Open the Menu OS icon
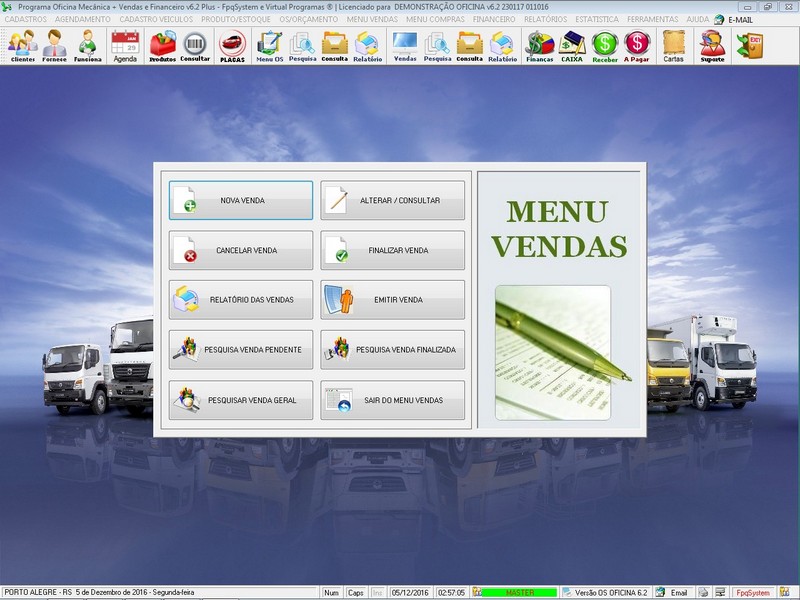800x600 pixels. pyautogui.click(x=269, y=46)
